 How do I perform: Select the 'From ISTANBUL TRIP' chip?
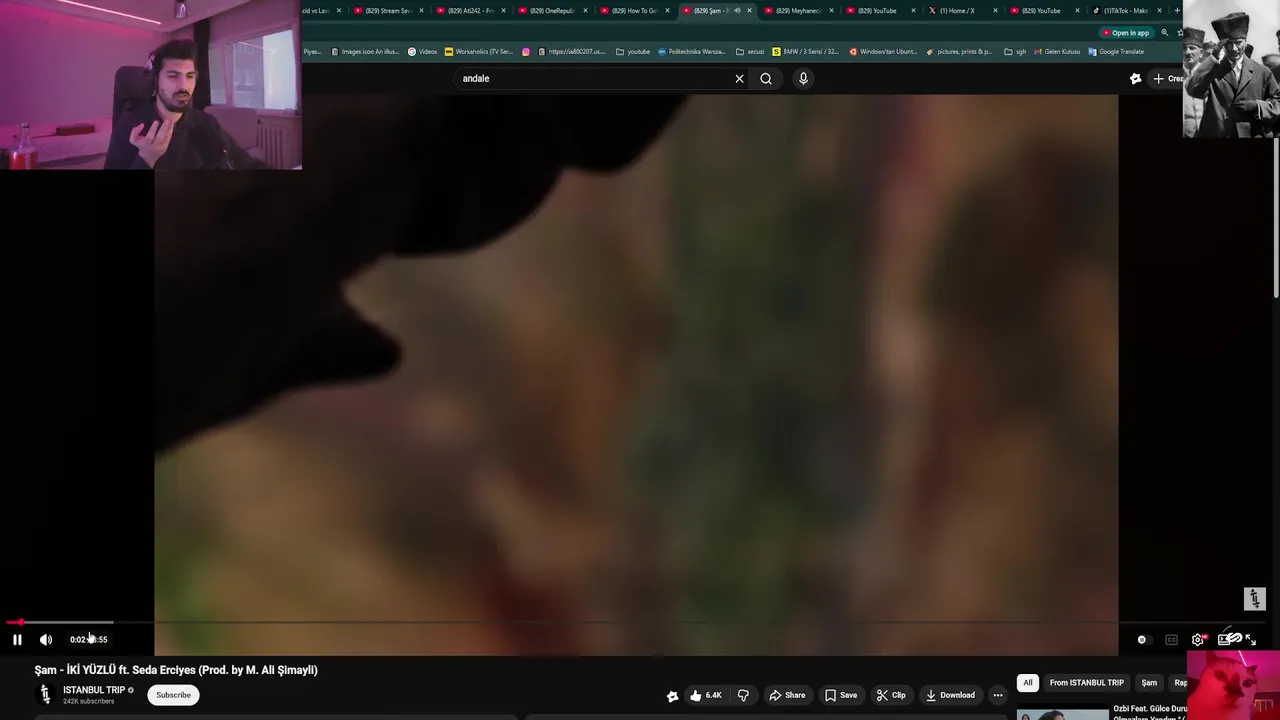1087,683
